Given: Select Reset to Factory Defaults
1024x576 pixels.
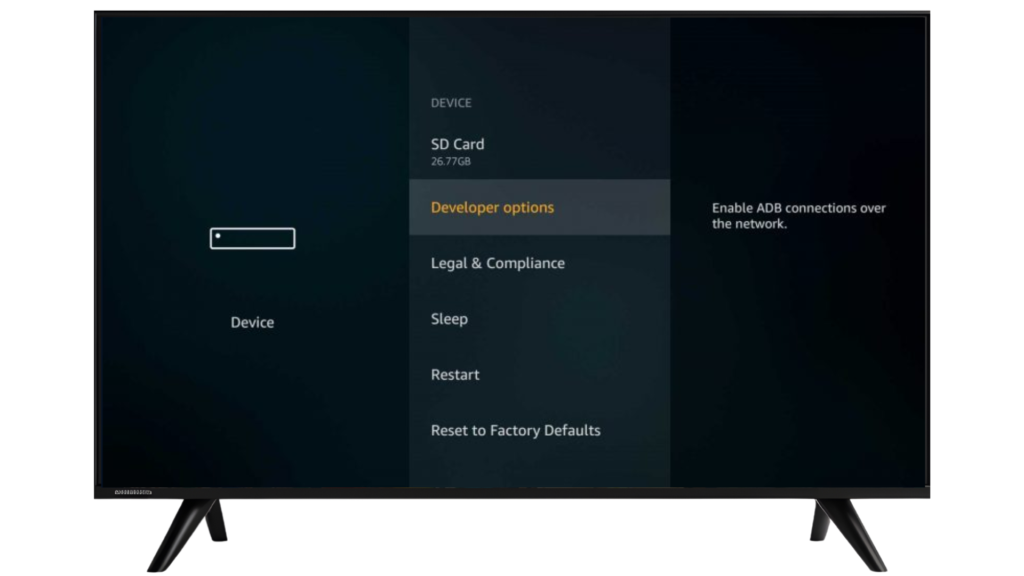Looking at the screenshot, I should point(514,430).
